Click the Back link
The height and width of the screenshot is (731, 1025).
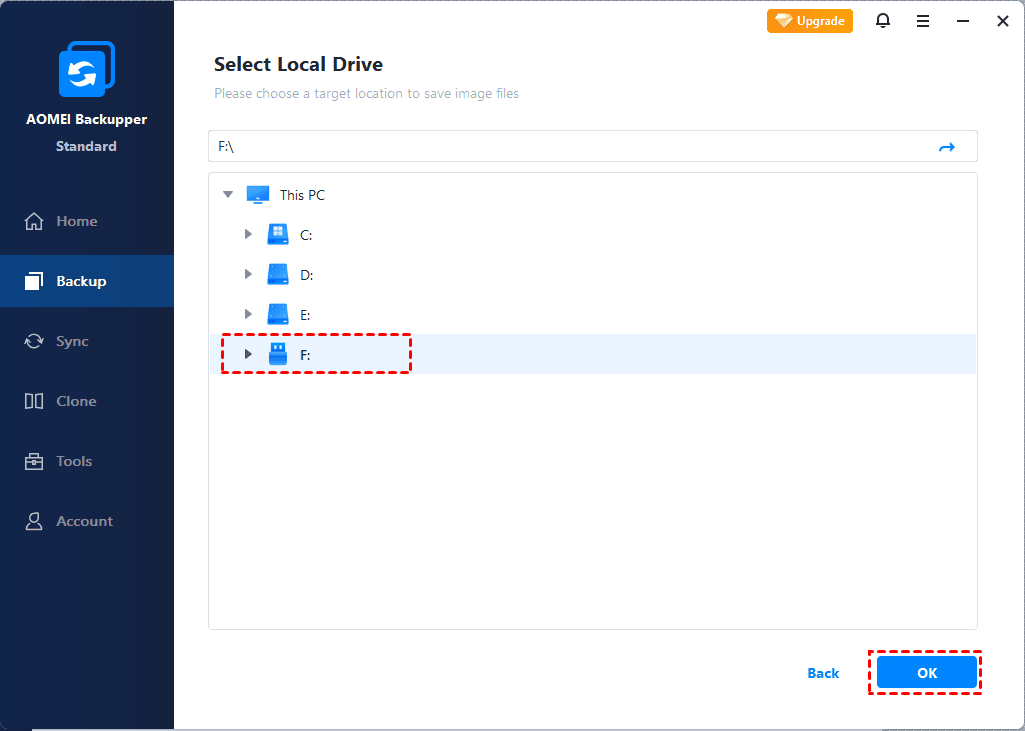[x=823, y=673]
